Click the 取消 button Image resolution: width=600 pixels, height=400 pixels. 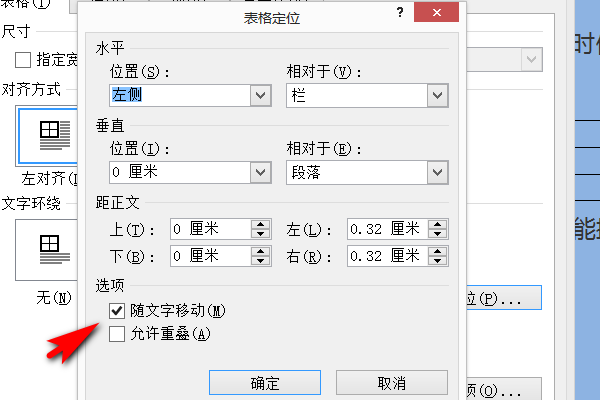[391, 383]
